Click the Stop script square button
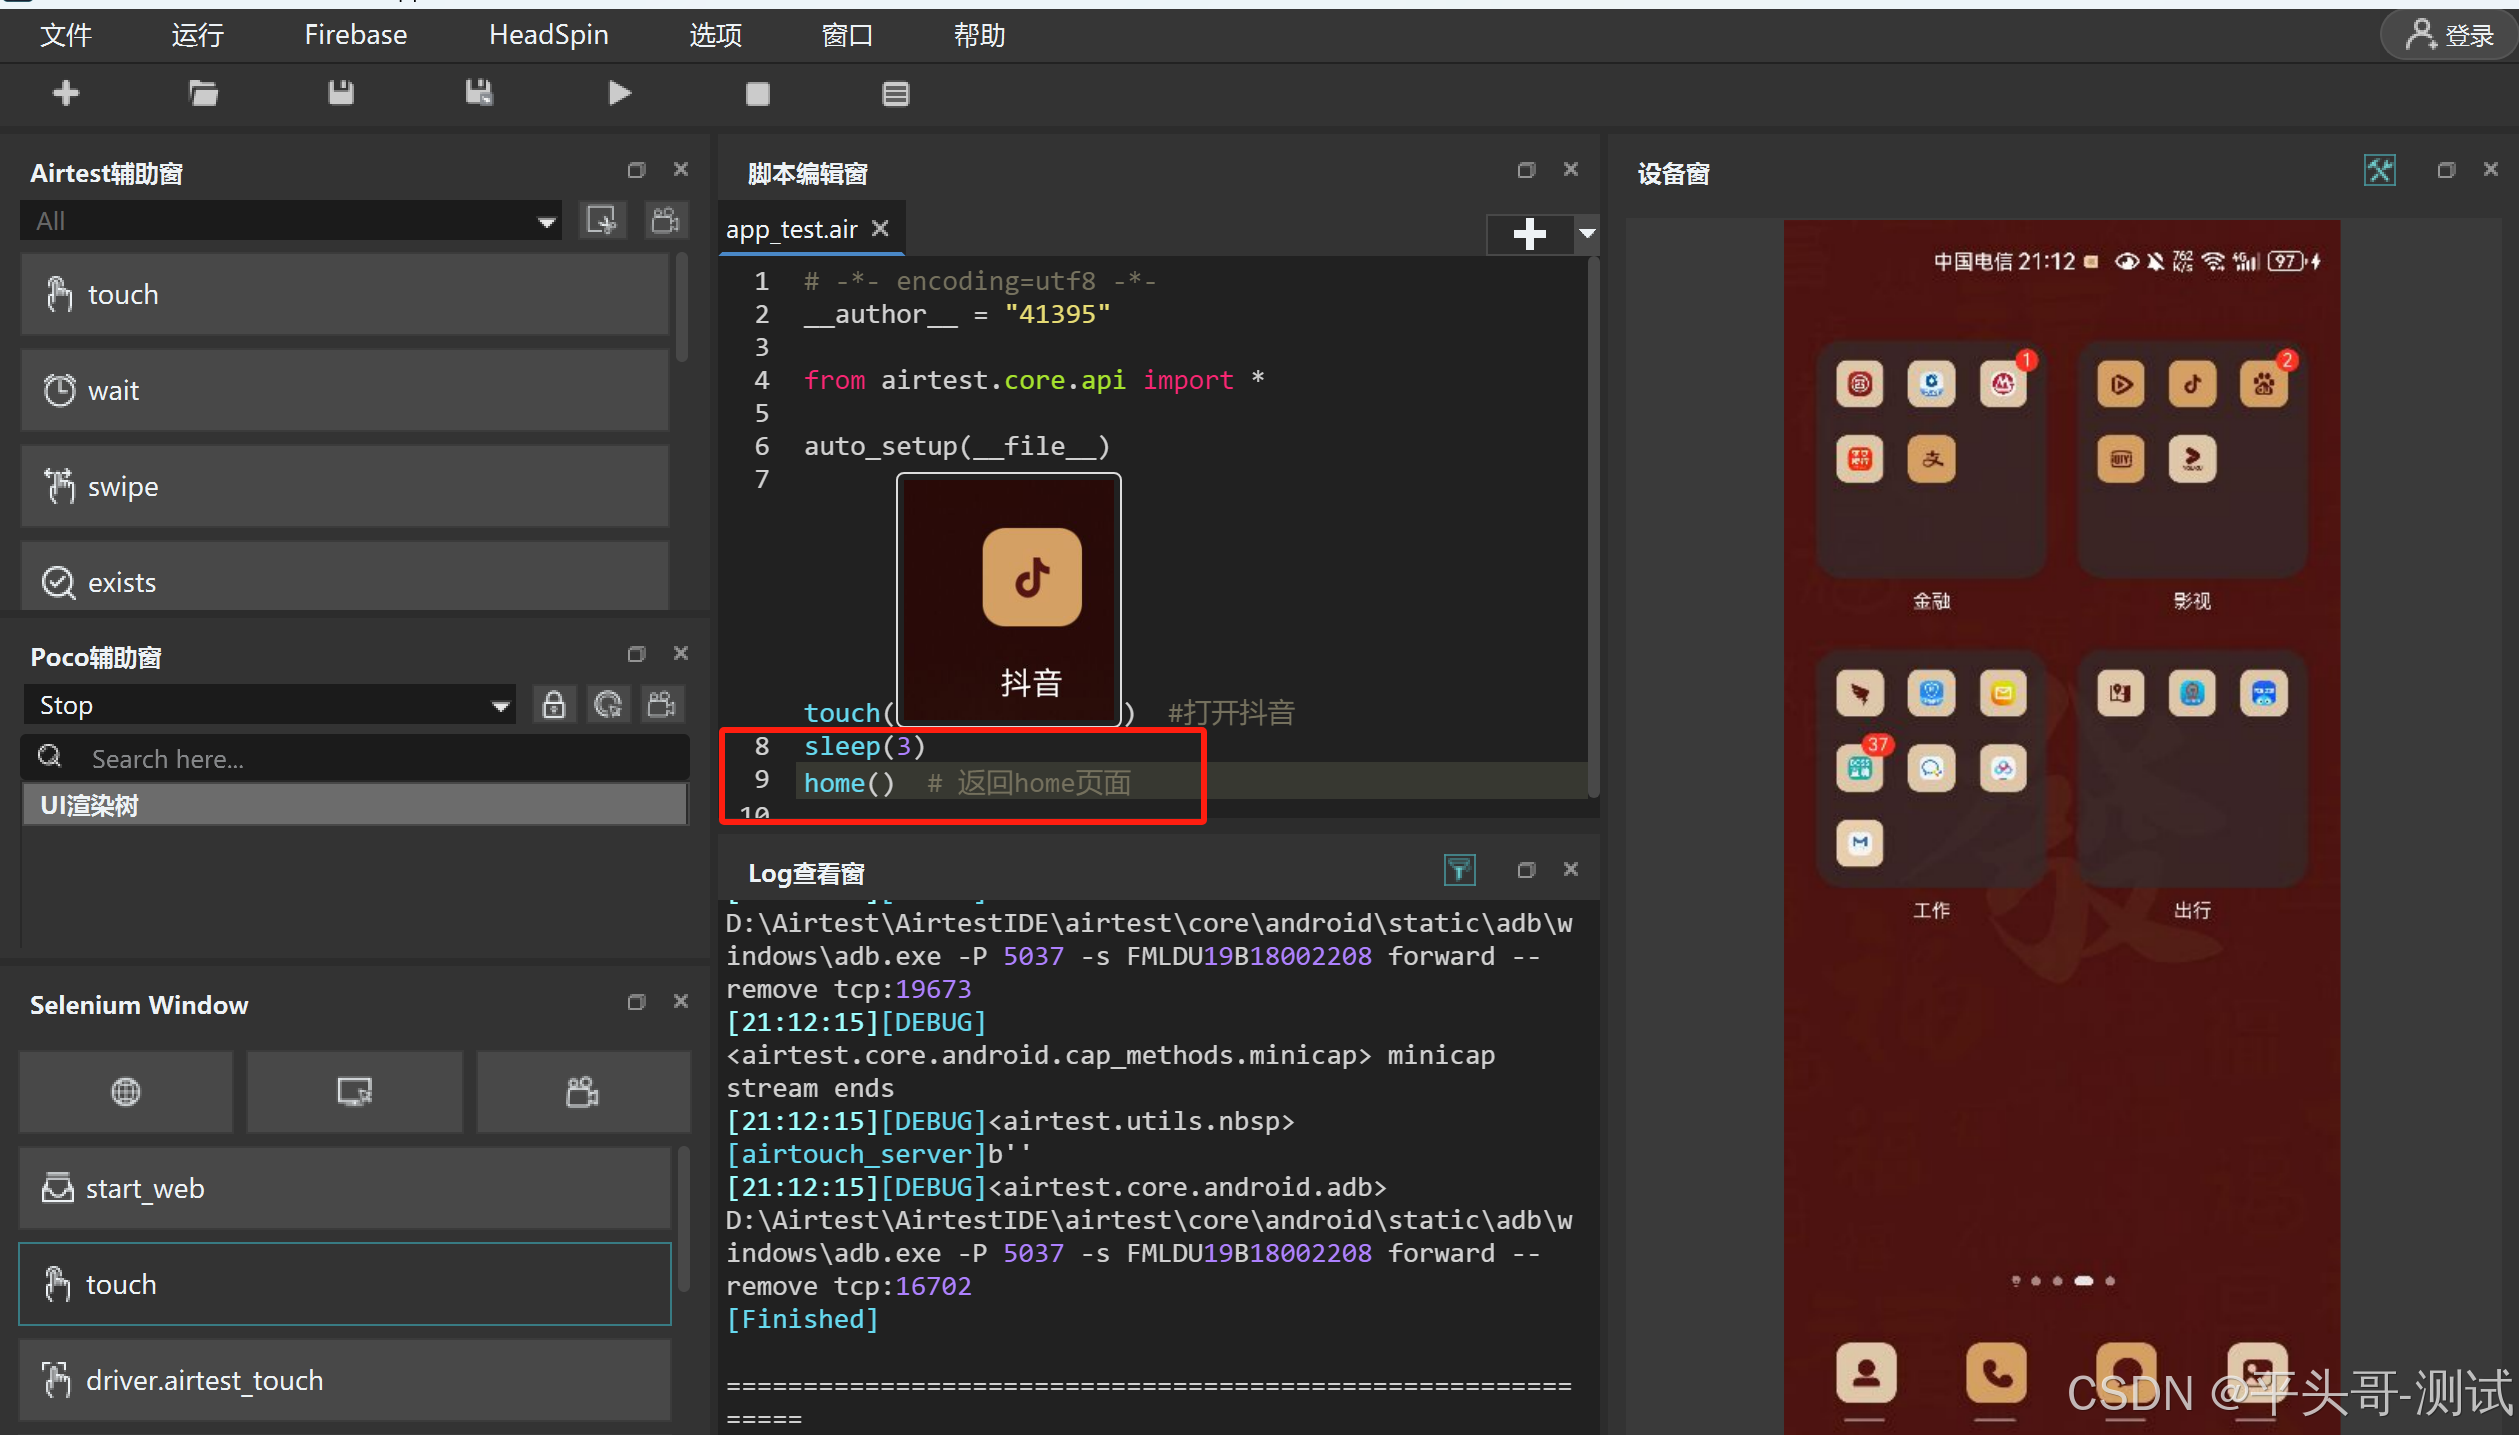The height and width of the screenshot is (1435, 2519). pos(757,94)
